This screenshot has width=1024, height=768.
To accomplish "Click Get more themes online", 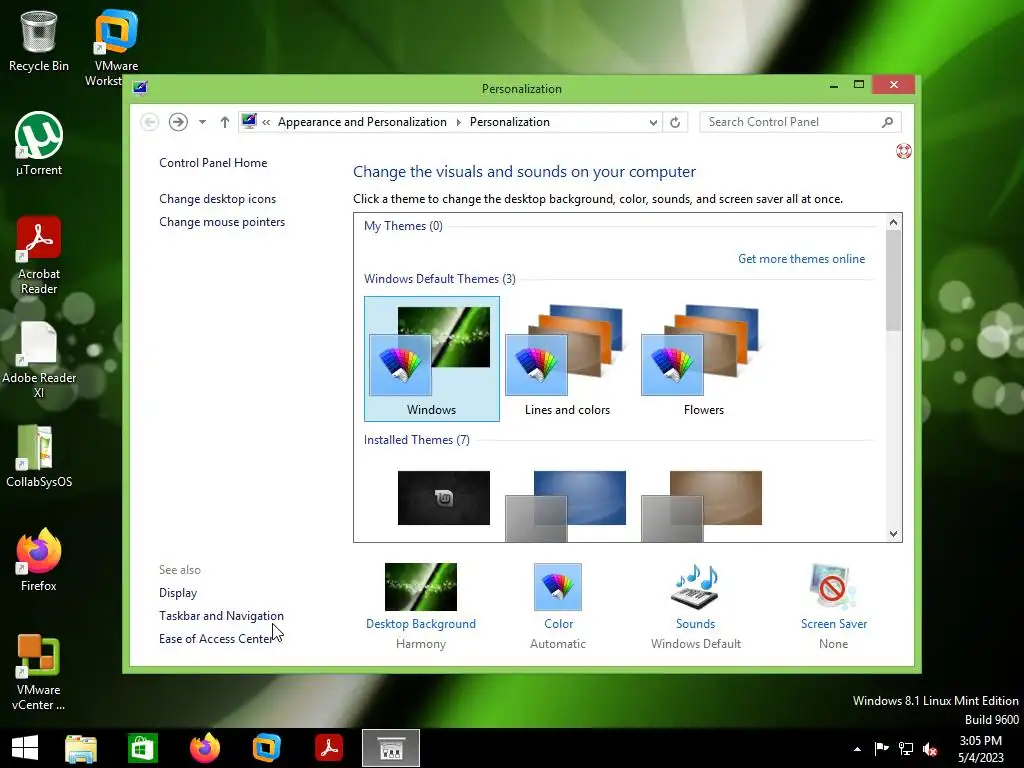I will [x=801, y=259].
